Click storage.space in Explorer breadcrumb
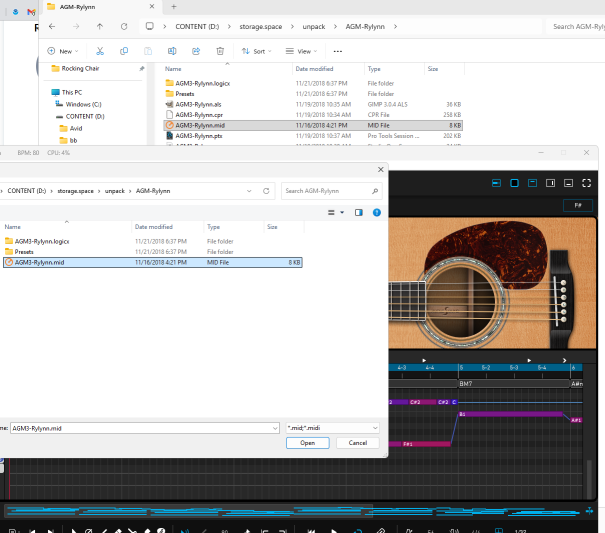 click(x=260, y=27)
